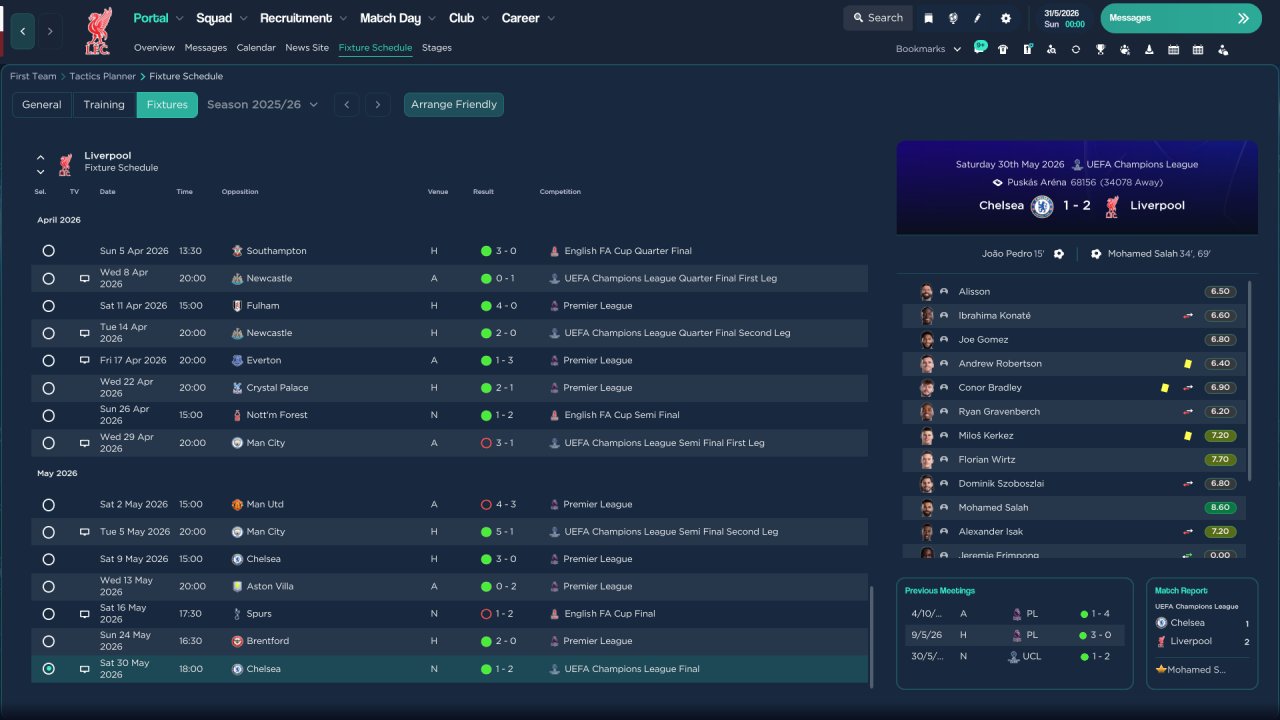
Task: Open the Overview sub-tab
Action: 154,48
